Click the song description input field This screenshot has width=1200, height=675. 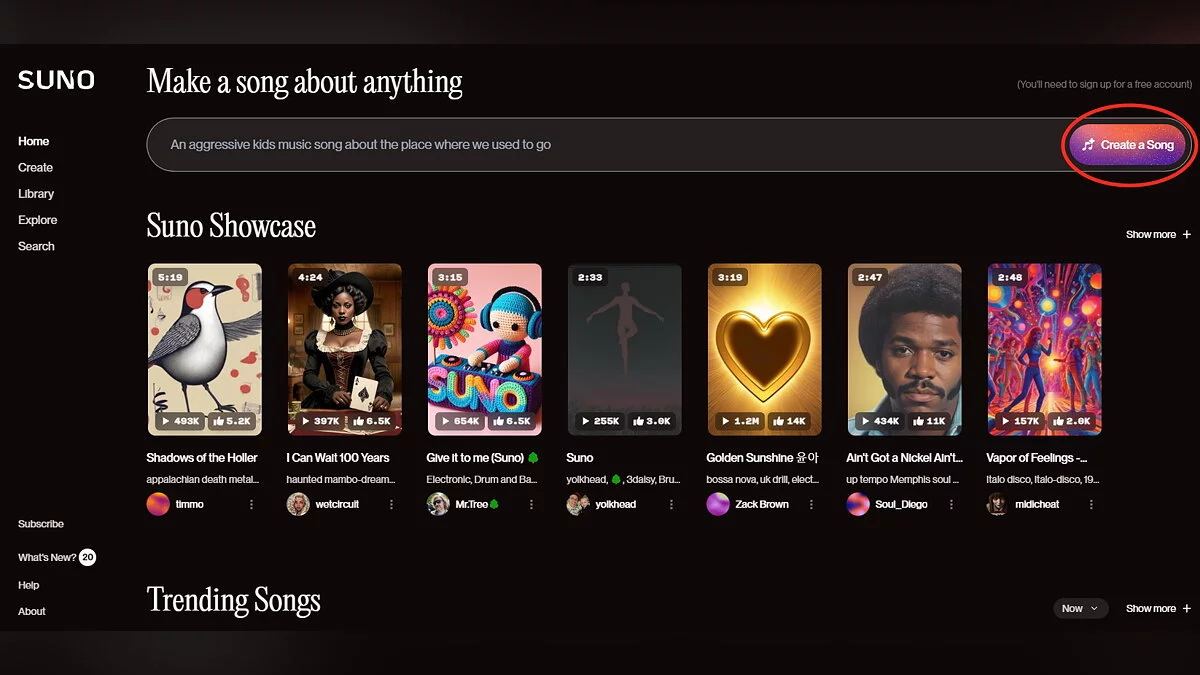click(x=600, y=145)
